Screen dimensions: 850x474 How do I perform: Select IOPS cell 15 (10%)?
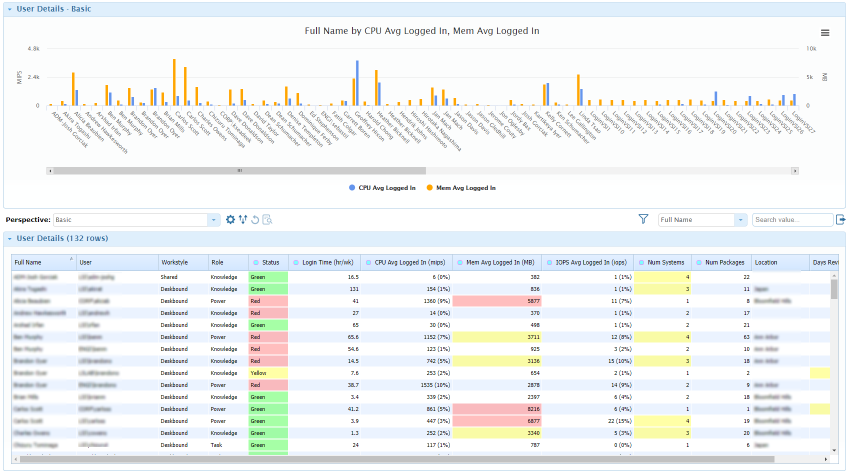588,361
